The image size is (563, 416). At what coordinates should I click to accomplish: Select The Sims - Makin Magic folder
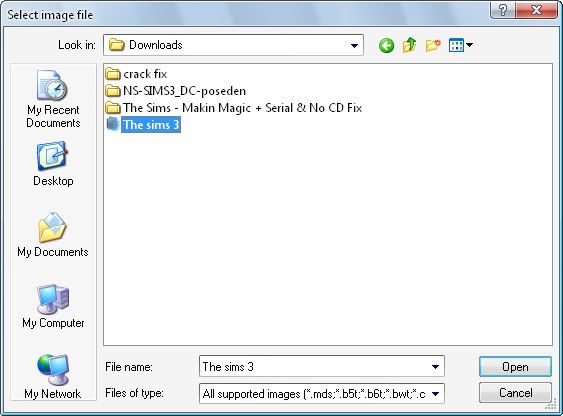234,108
